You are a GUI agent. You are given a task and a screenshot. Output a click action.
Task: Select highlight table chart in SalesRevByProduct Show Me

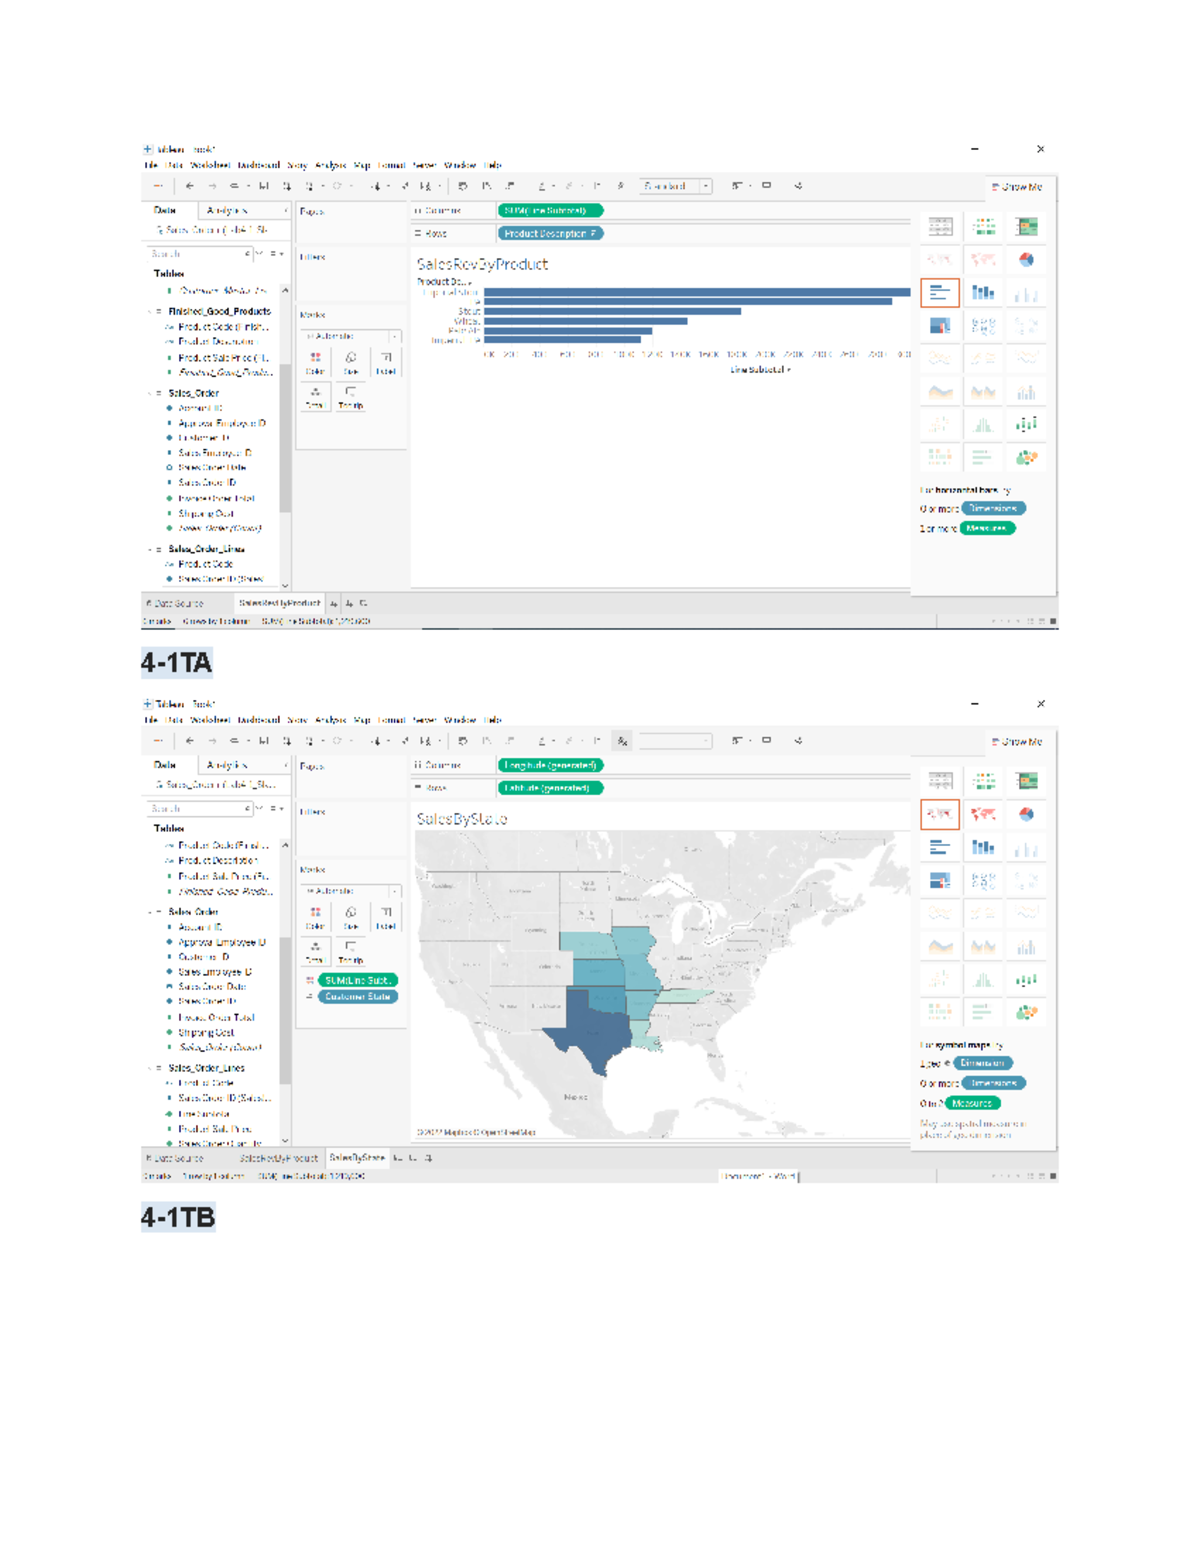click(1027, 227)
